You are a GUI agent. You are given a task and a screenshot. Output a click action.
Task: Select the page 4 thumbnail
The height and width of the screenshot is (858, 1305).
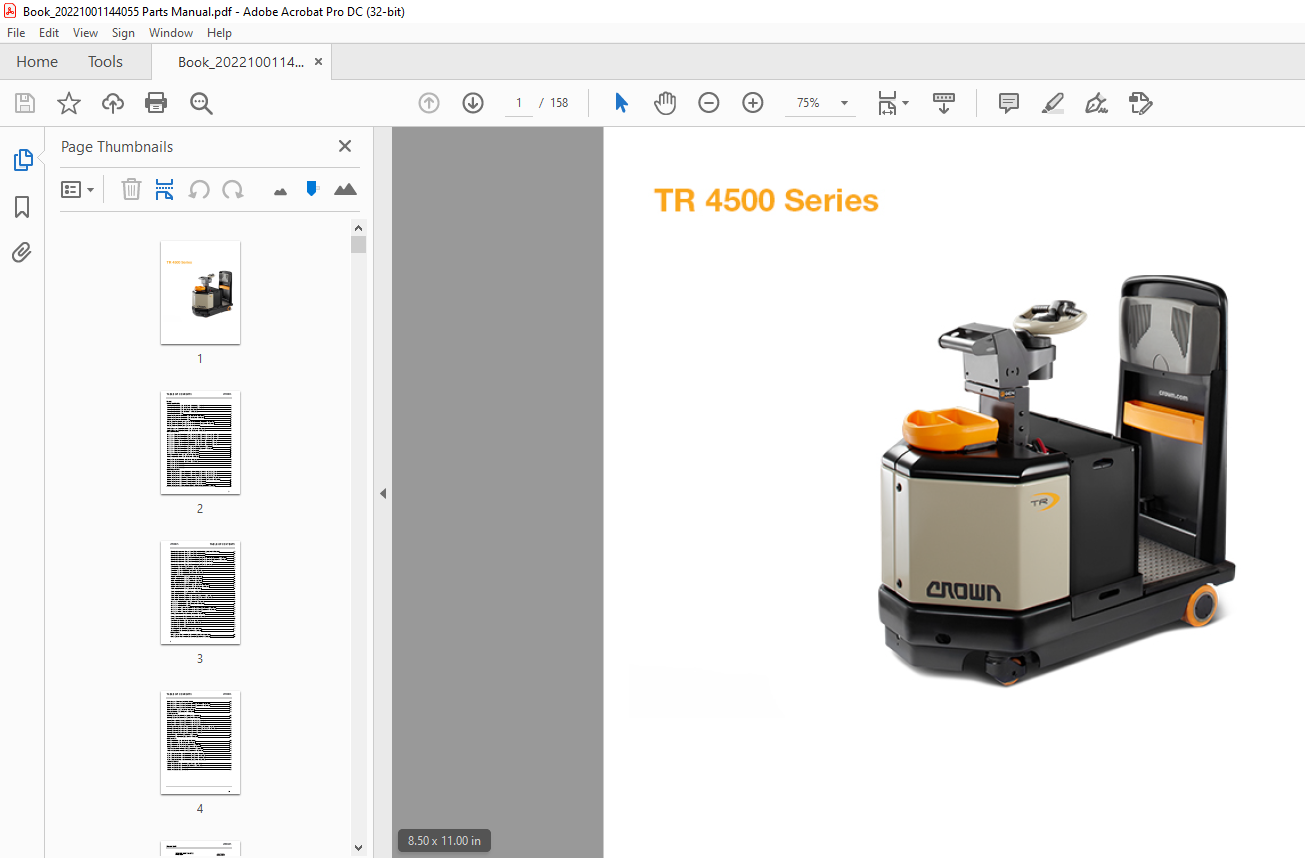[200, 742]
